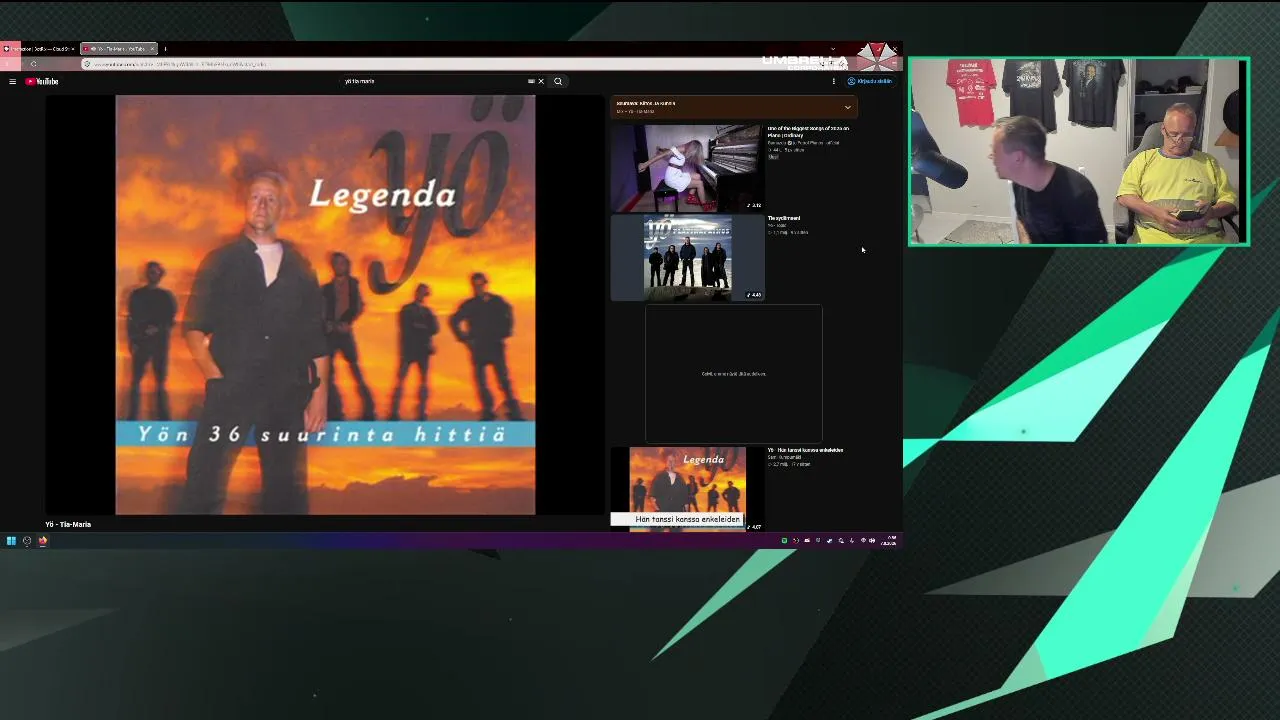
Task: Click the search magnifier button on YouTube
Action: [x=558, y=81]
